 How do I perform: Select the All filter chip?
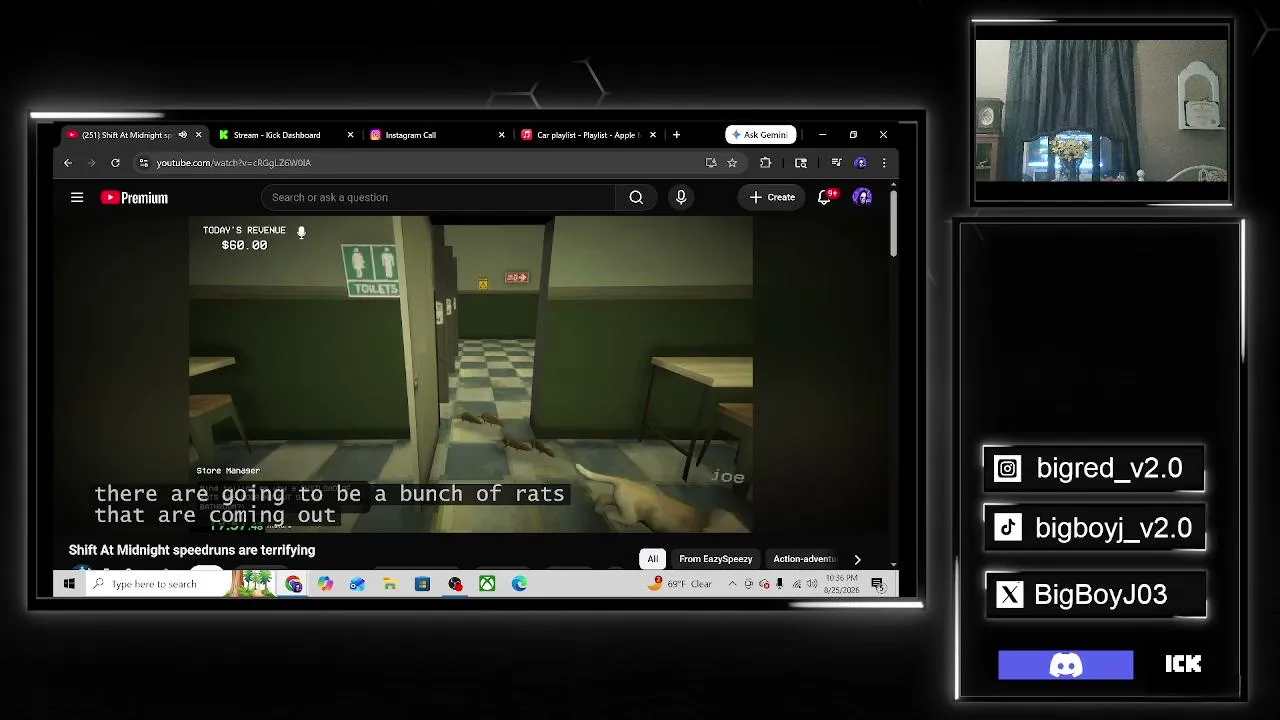click(x=652, y=559)
